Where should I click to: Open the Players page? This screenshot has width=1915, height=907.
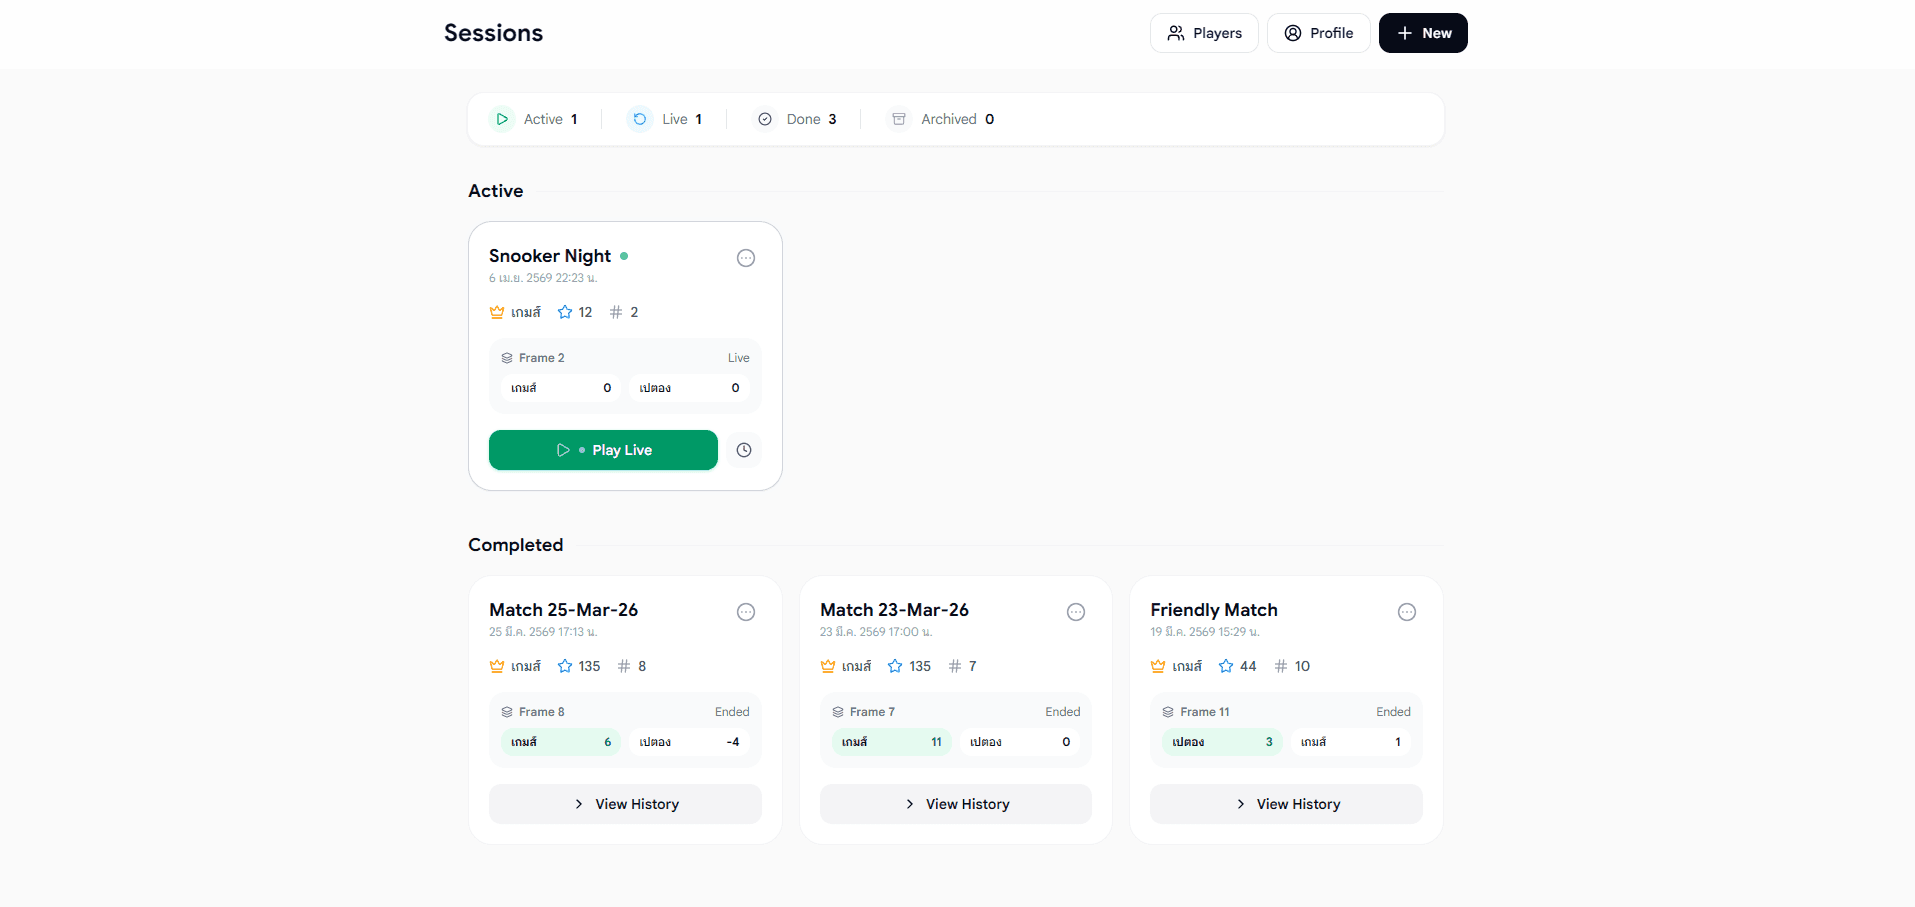tap(1203, 33)
